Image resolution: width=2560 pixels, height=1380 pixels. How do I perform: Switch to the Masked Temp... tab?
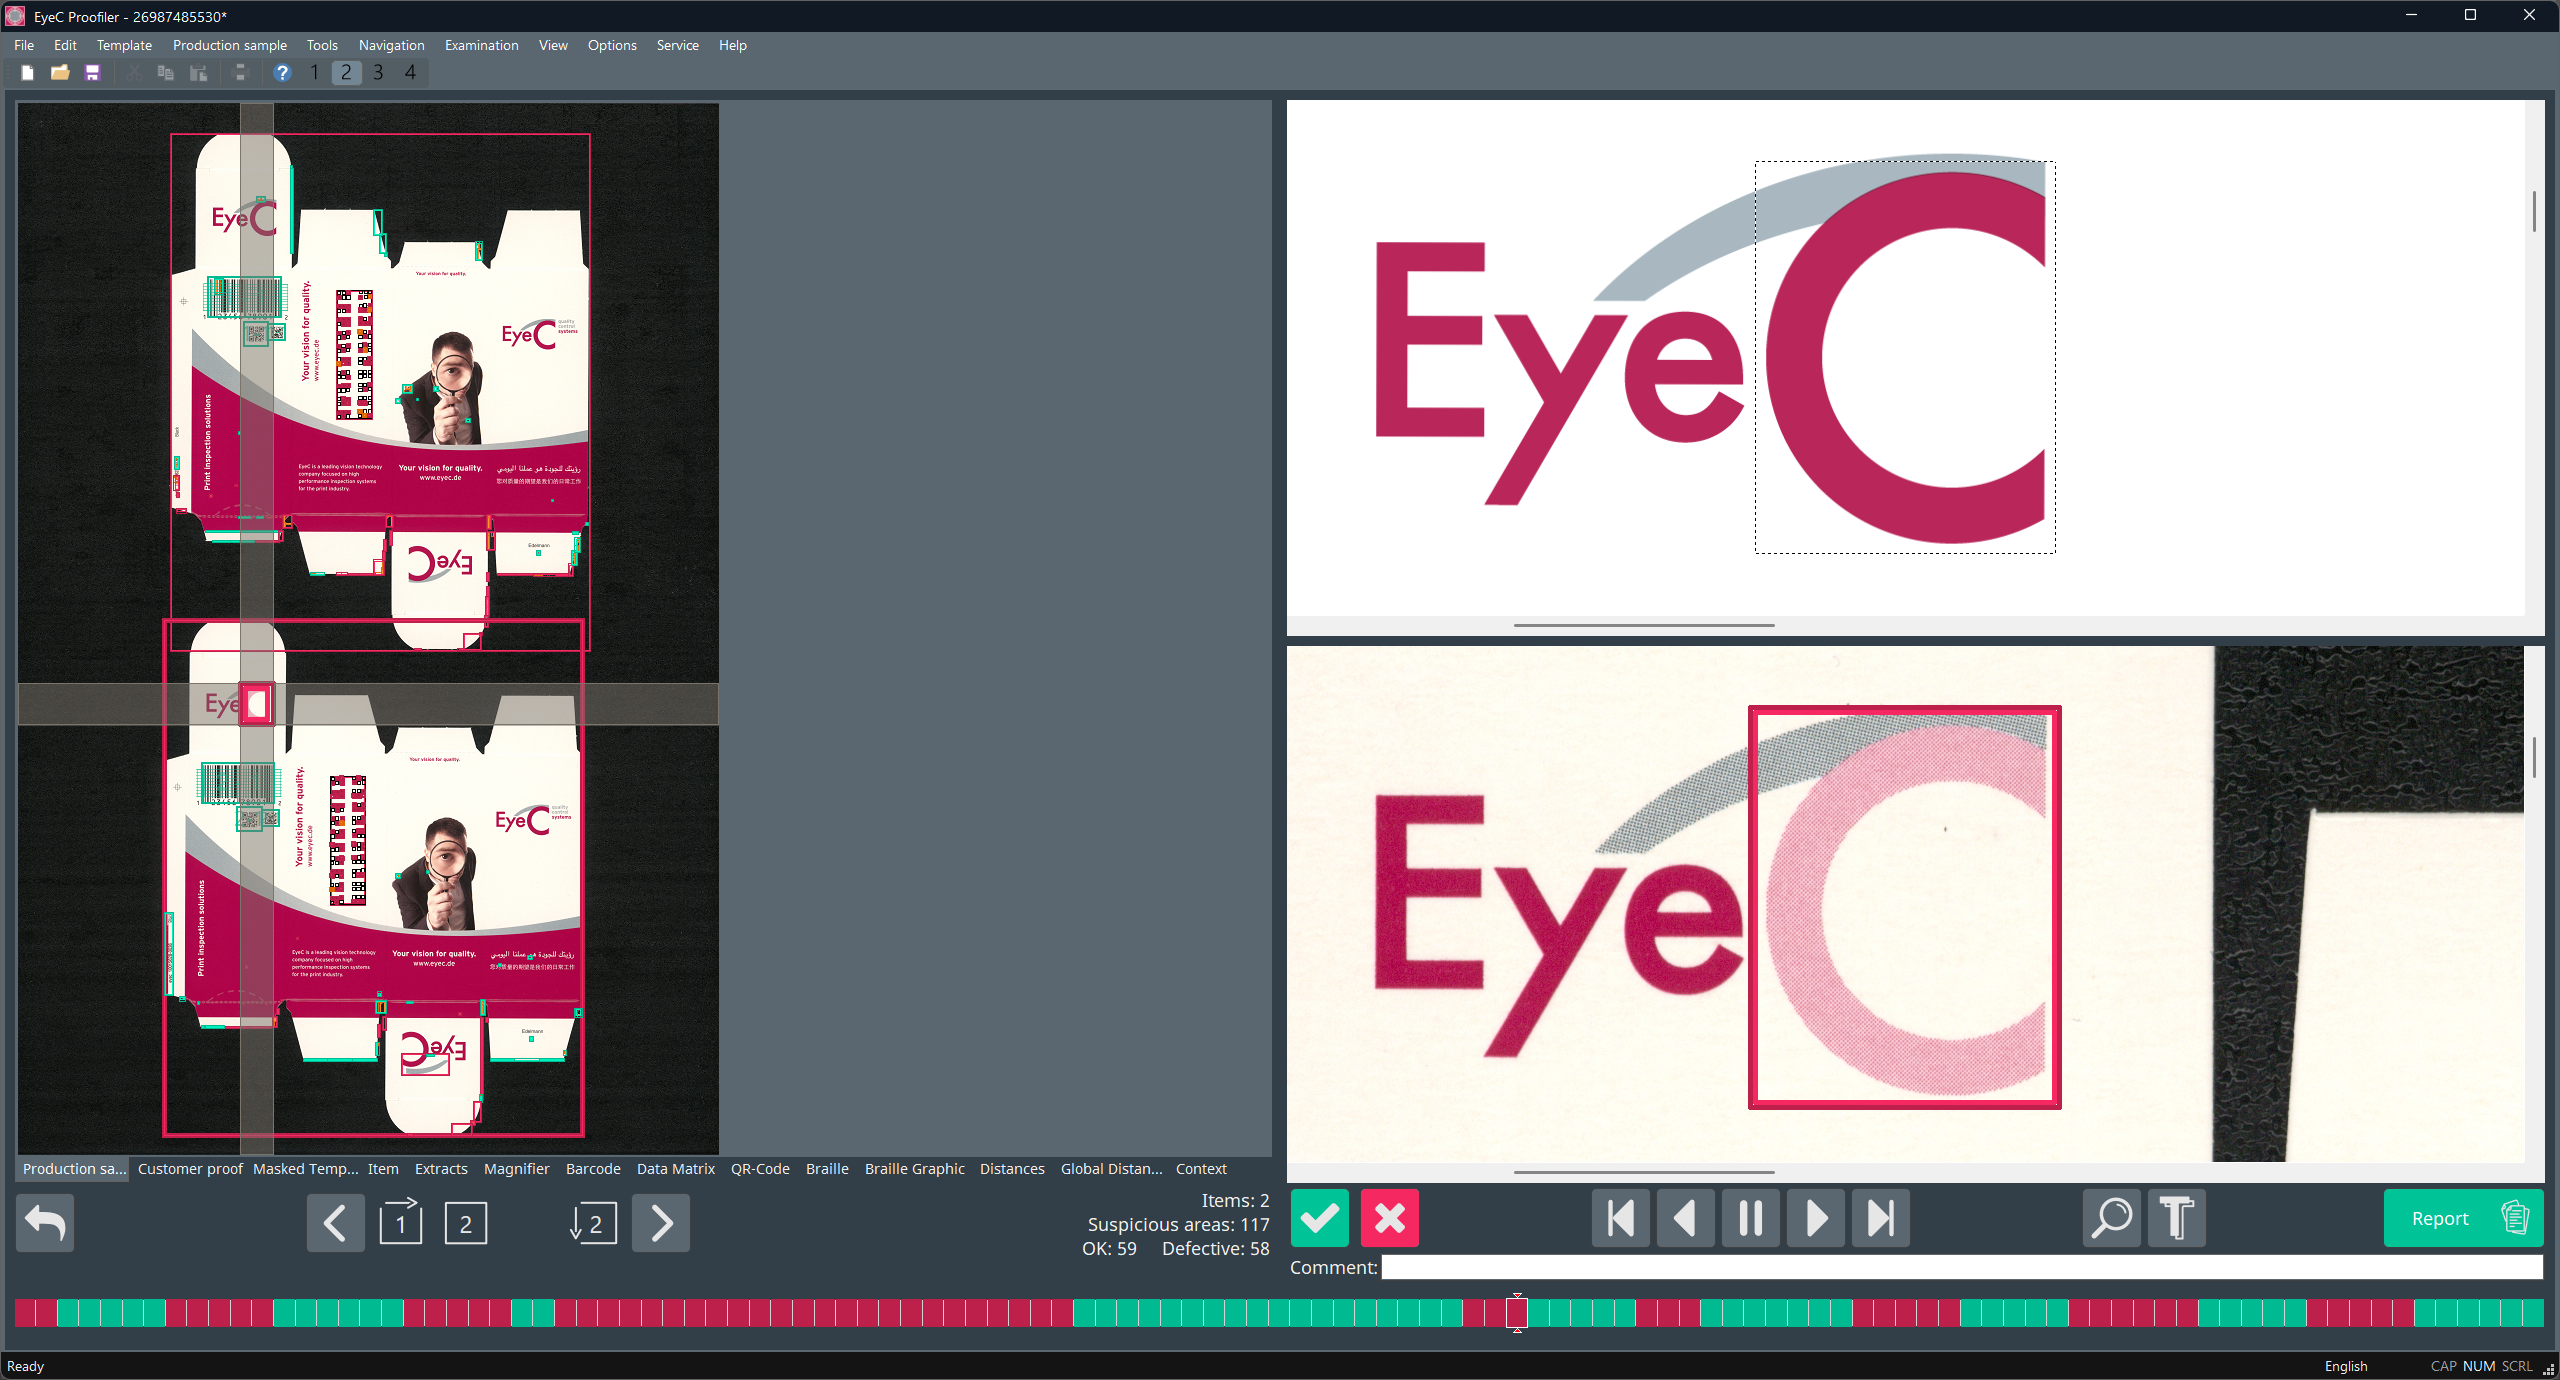306,1169
